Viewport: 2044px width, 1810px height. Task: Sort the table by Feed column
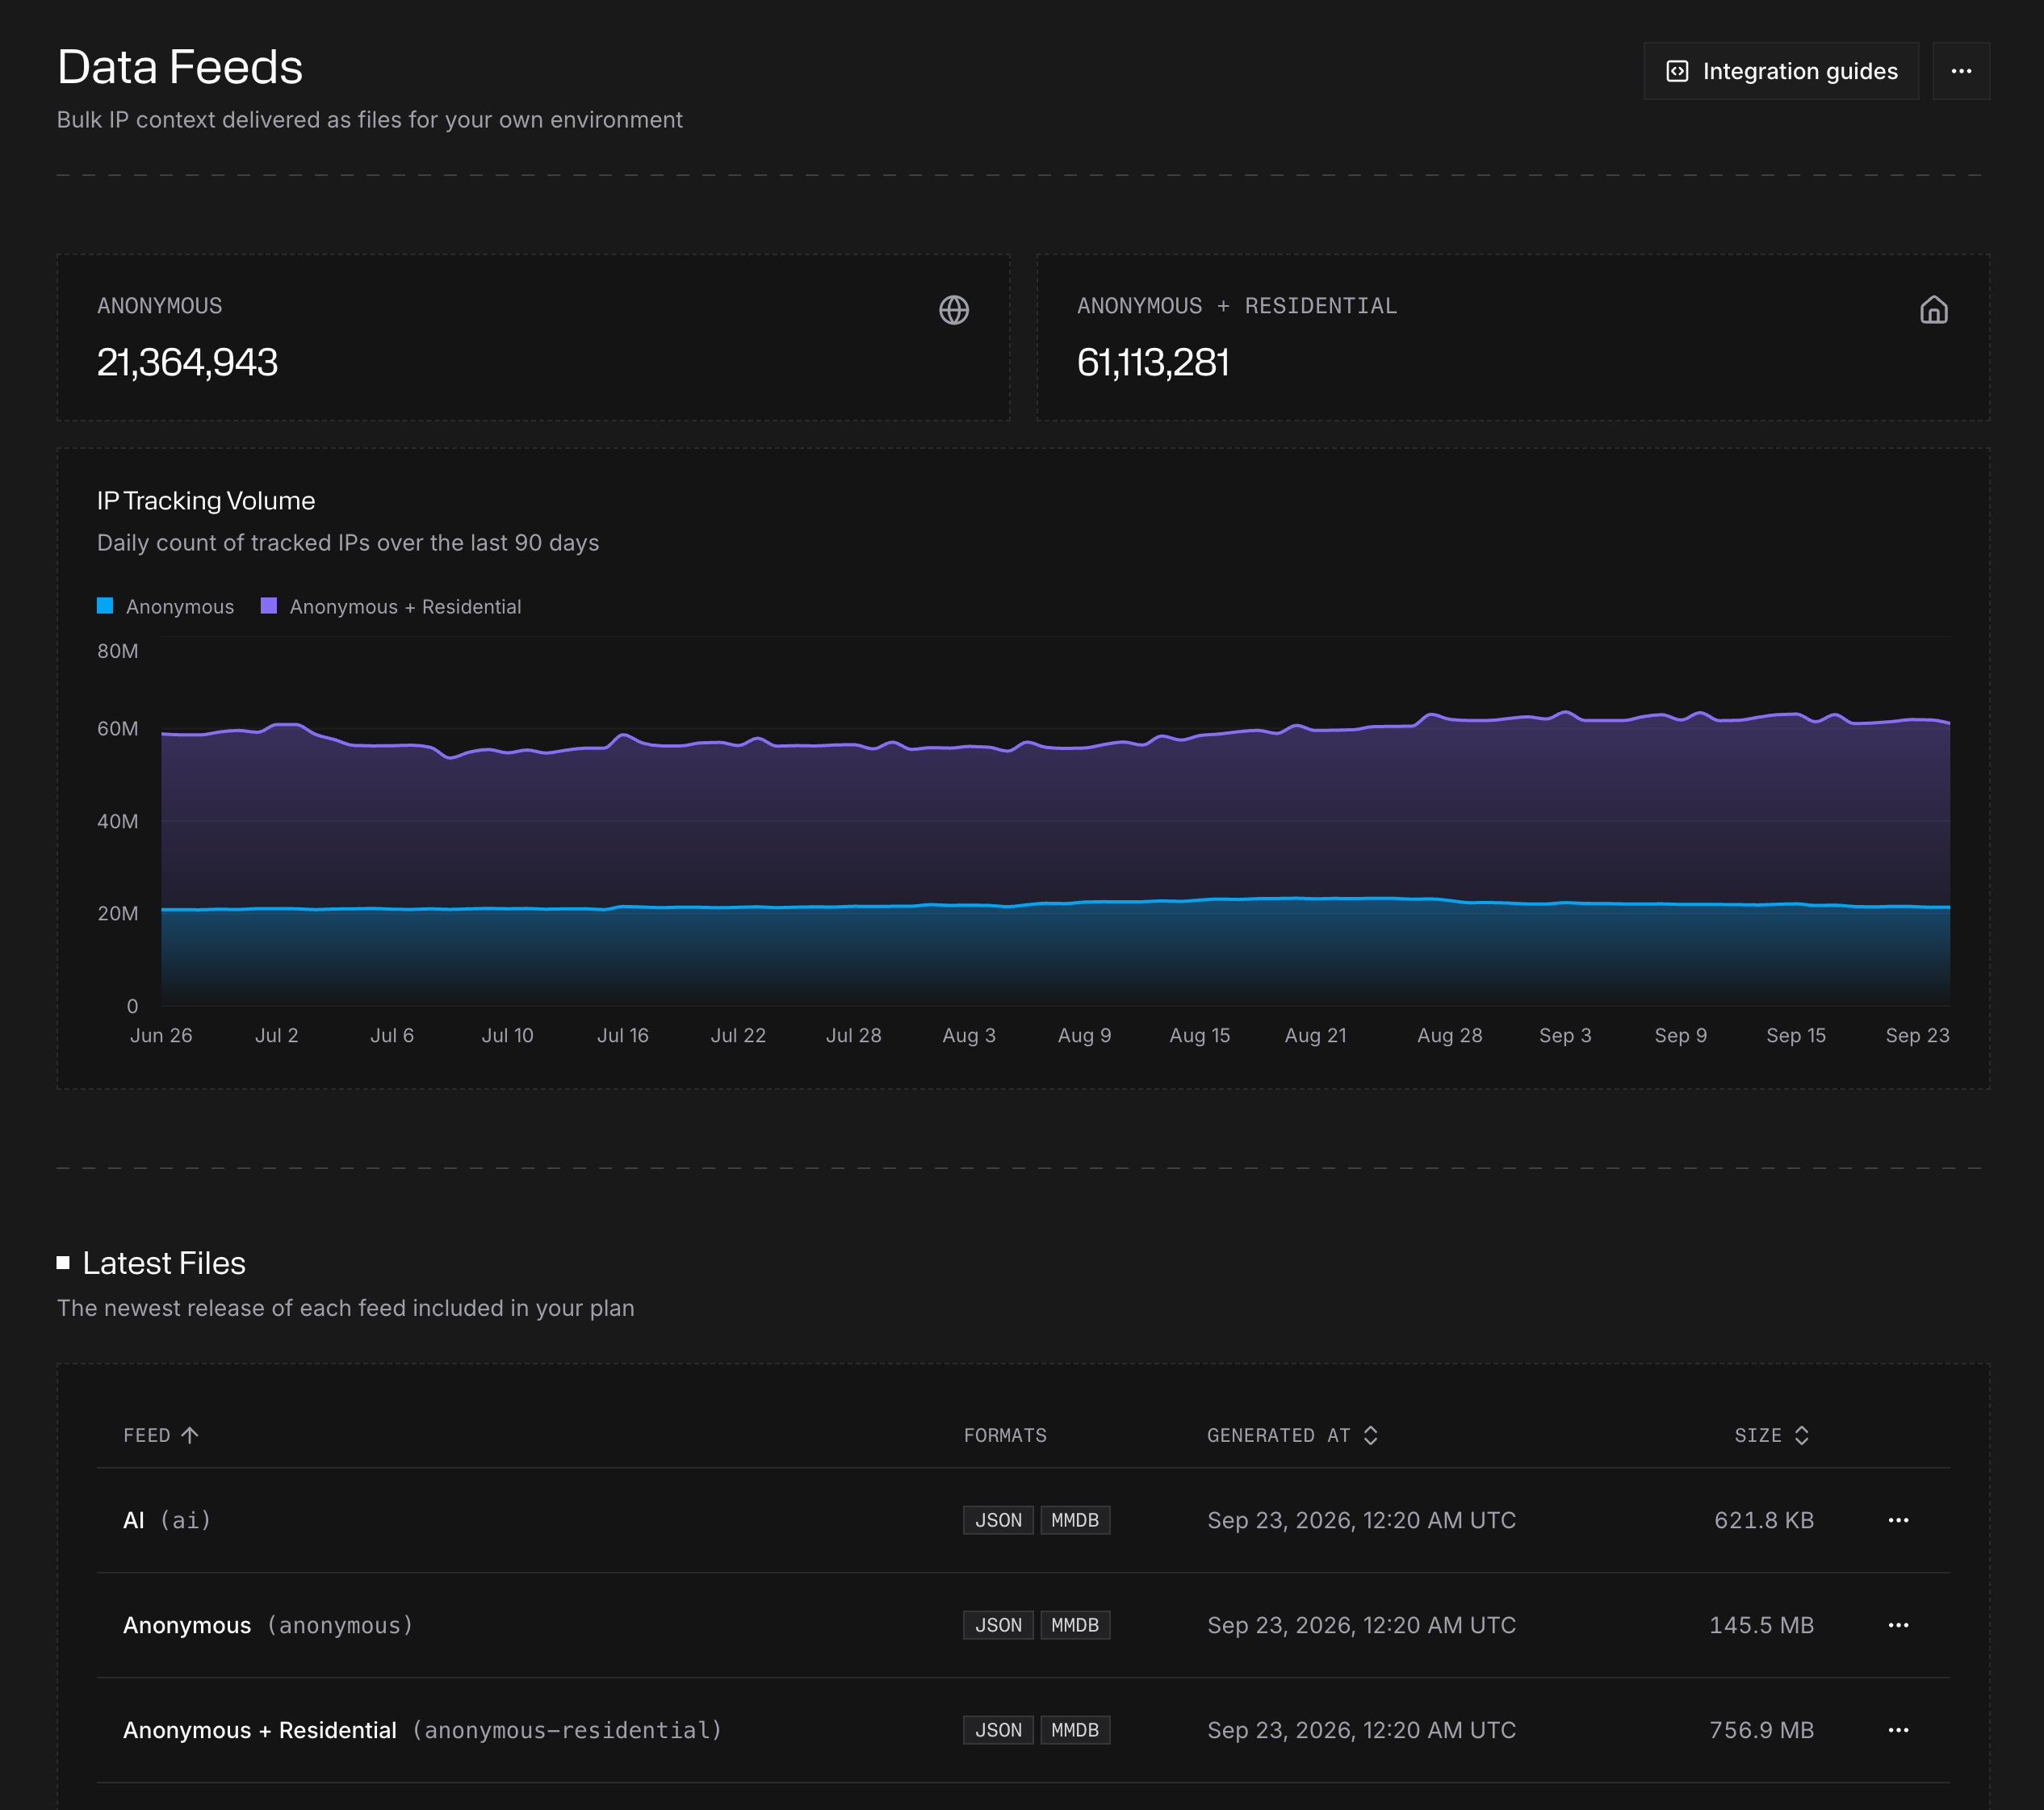[x=161, y=1435]
